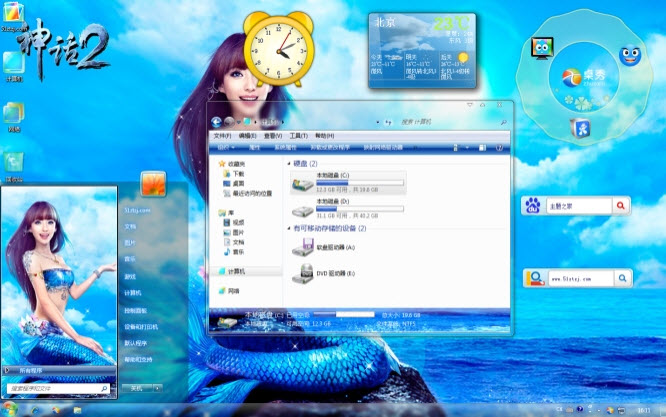Click the Back arrow in the Explorer window
This screenshot has height=417, width=666.
pyautogui.click(x=216, y=122)
